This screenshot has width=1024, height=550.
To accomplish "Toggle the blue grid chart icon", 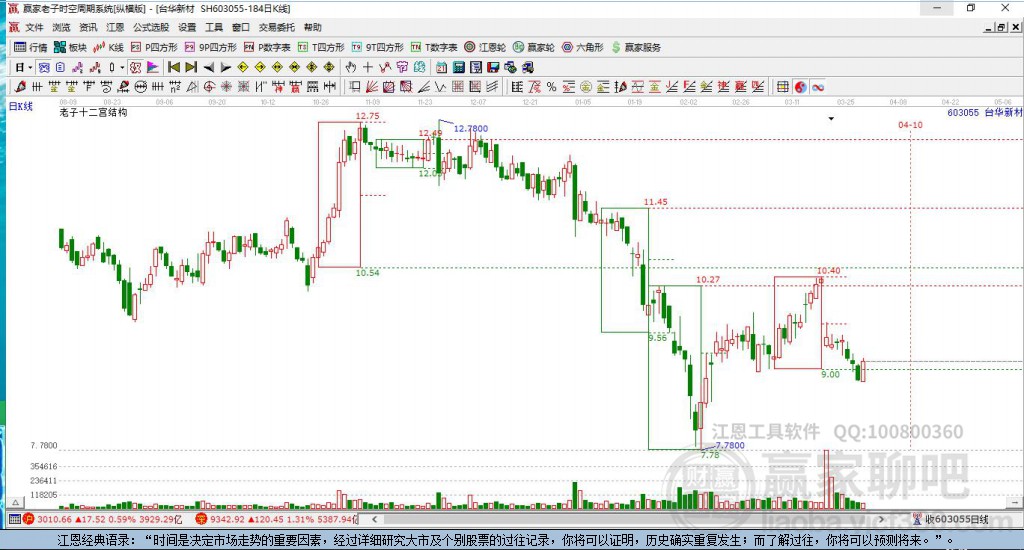I will (x=44, y=67).
